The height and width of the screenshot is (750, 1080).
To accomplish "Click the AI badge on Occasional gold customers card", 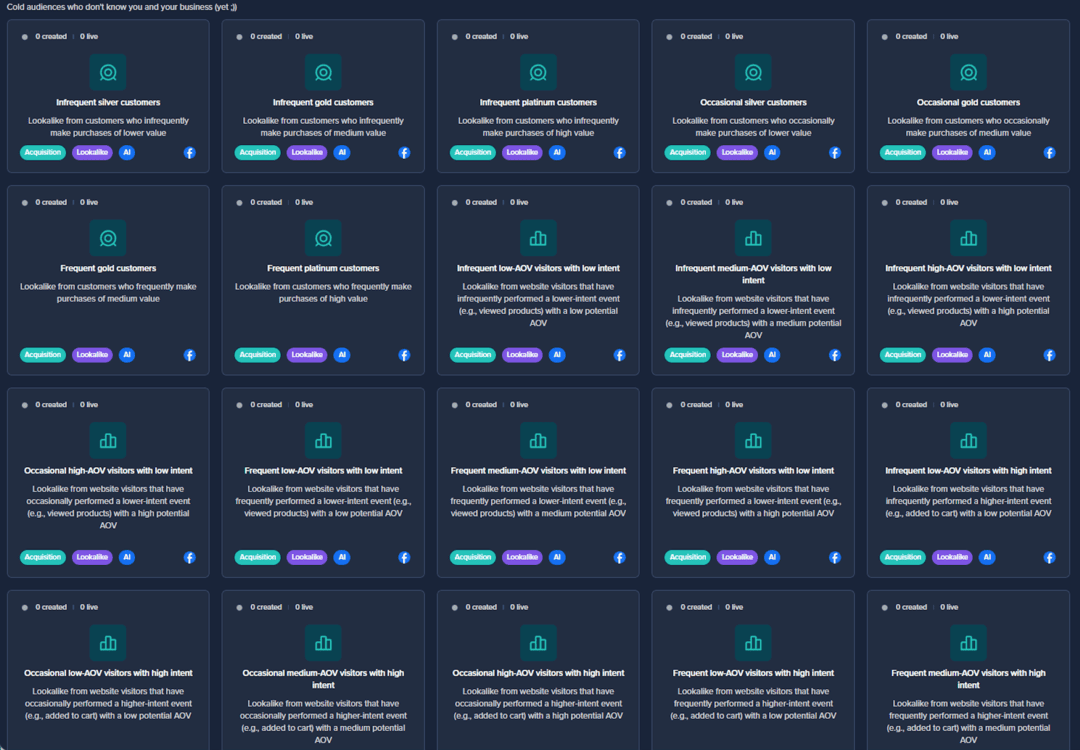I will pos(987,152).
